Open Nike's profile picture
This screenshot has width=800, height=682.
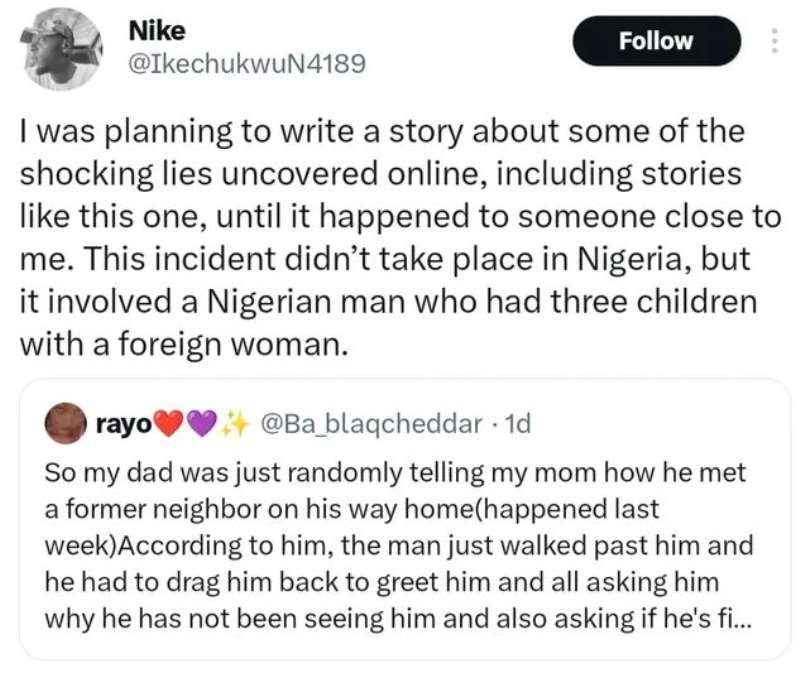tap(61, 49)
